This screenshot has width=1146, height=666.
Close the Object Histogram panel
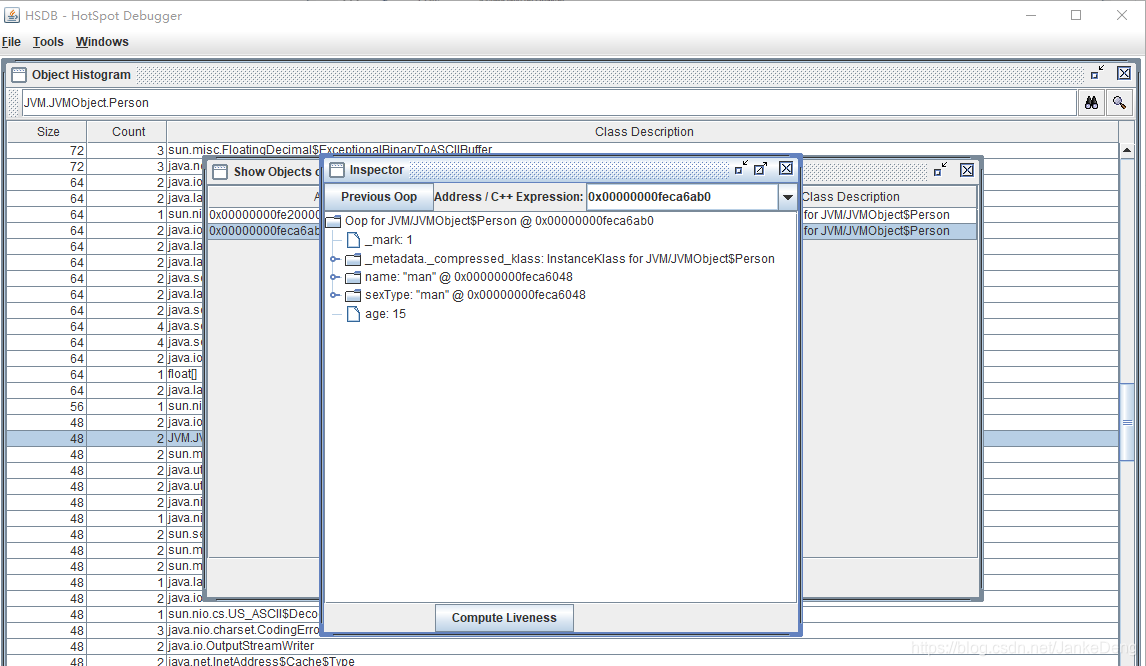click(x=1124, y=73)
